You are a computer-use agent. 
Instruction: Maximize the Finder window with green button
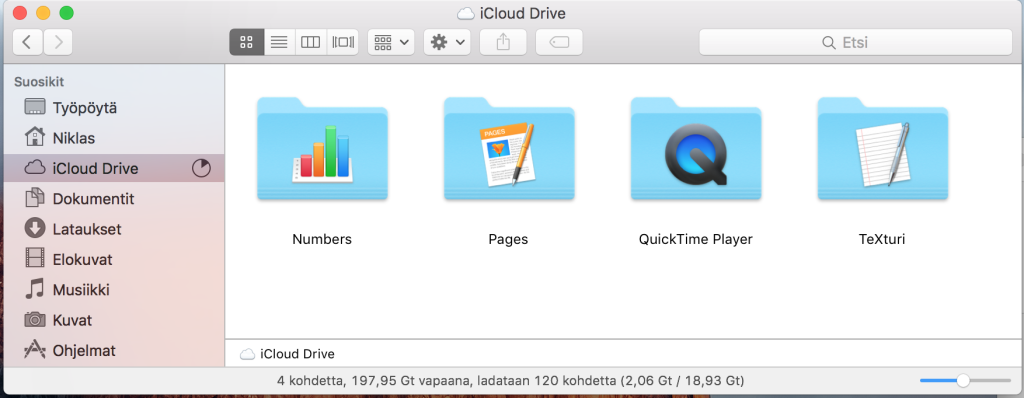point(67,12)
